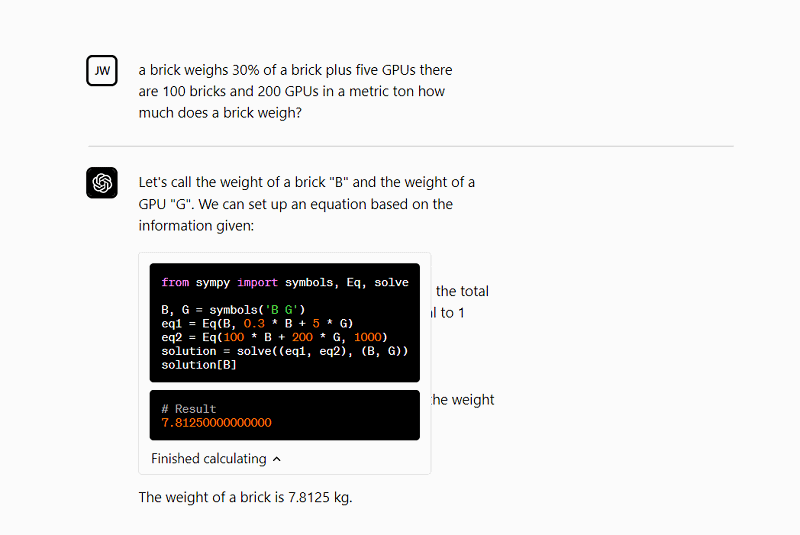Click the final answer sentence with 7.8125 kg
800x535 pixels.
click(245, 497)
